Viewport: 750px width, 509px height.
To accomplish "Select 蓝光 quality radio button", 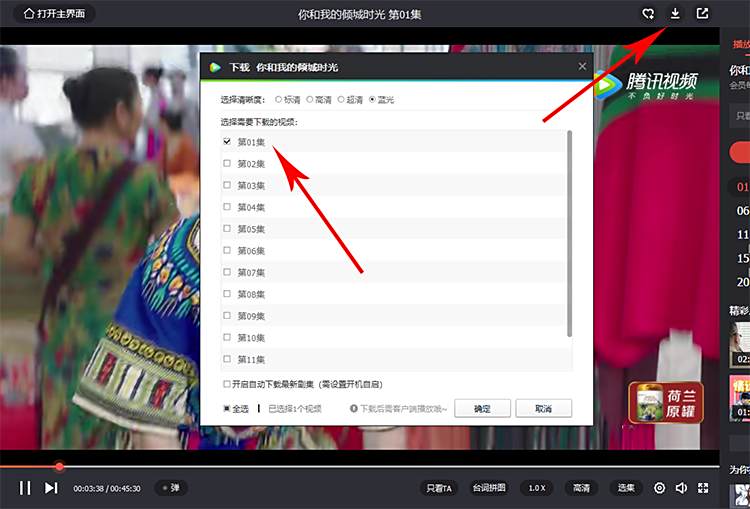I will 372,100.
